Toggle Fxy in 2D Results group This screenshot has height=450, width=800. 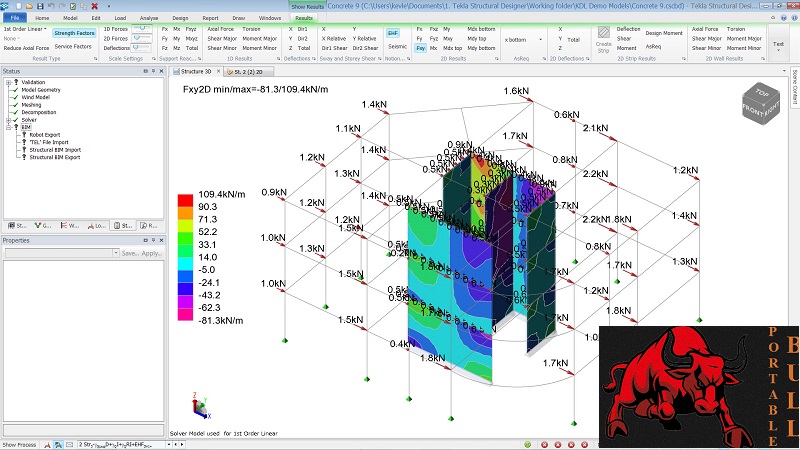(420, 48)
